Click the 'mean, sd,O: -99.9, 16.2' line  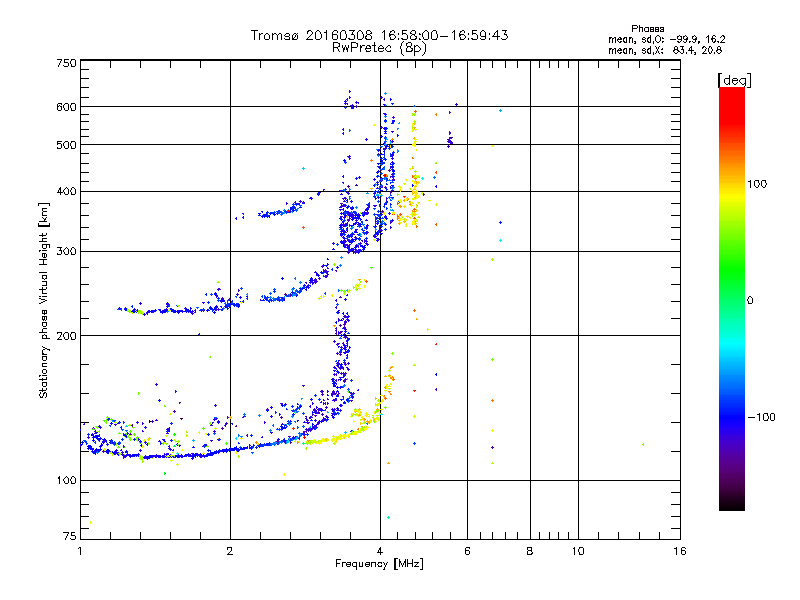666,39
